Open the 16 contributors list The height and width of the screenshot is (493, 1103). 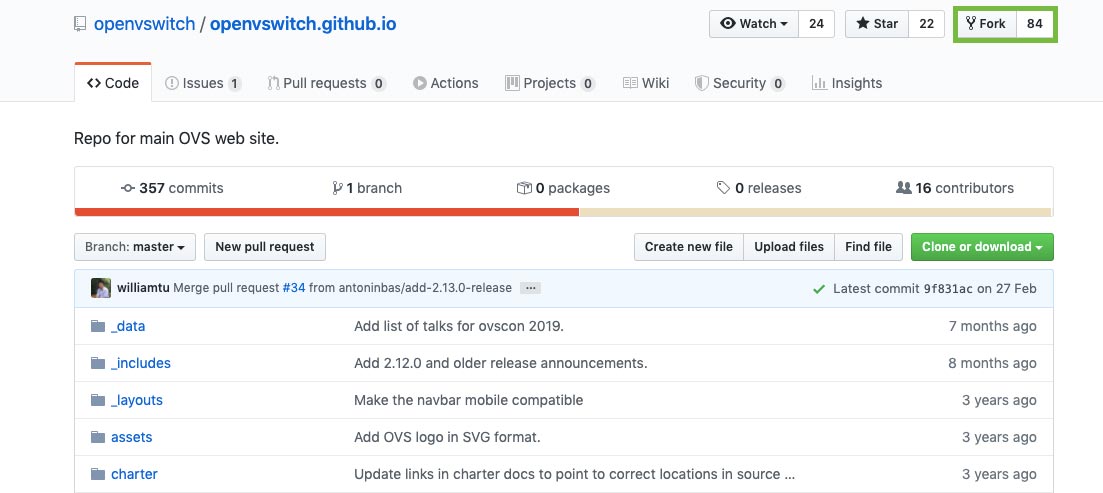click(x=955, y=188)
